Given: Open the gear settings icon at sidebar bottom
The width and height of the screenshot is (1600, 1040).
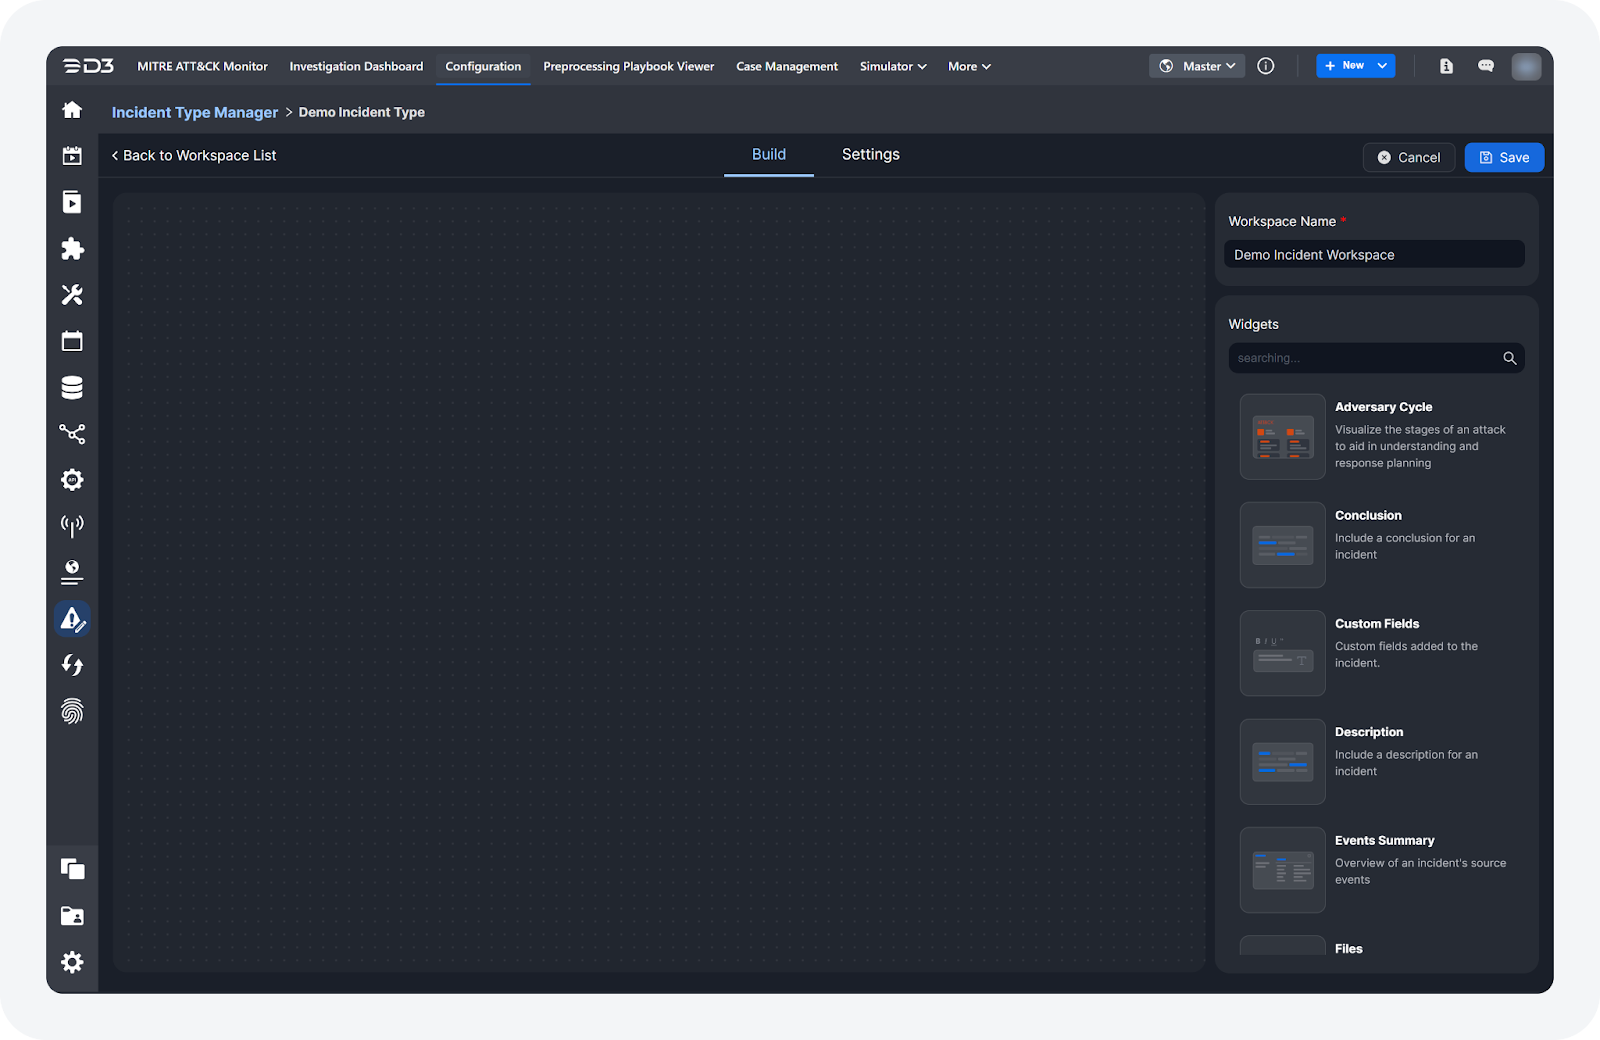Looking at the screenshot, I should 72,962.
